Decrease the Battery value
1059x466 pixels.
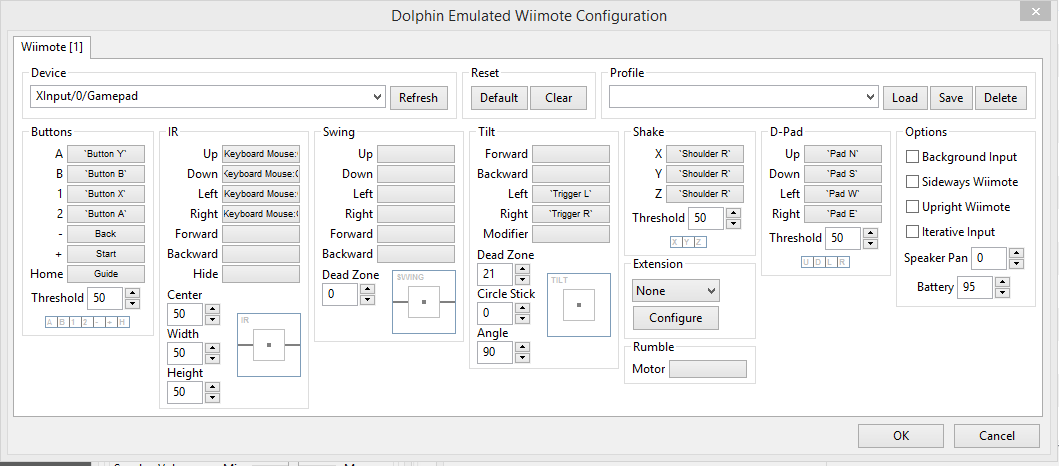1003,292
